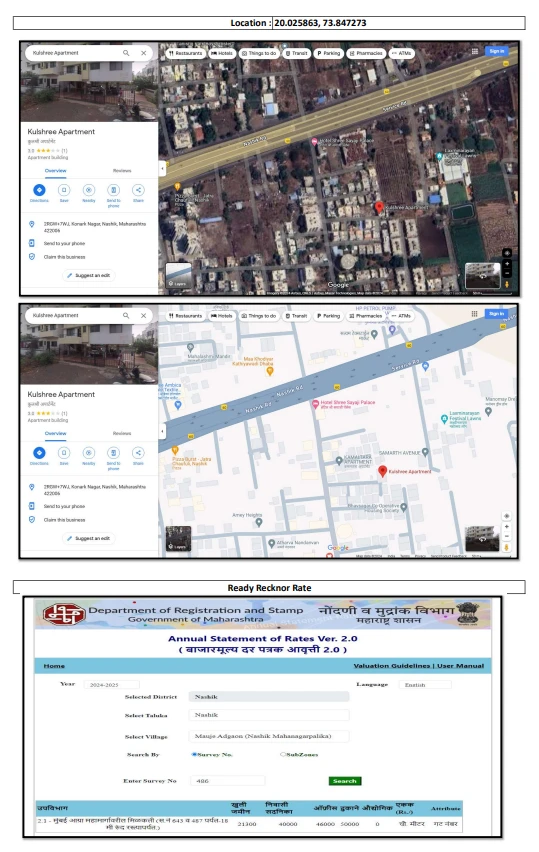This screenshot has width=539, height=852.
Task: Select the Survey No. radio button
Action: [194, 754]
